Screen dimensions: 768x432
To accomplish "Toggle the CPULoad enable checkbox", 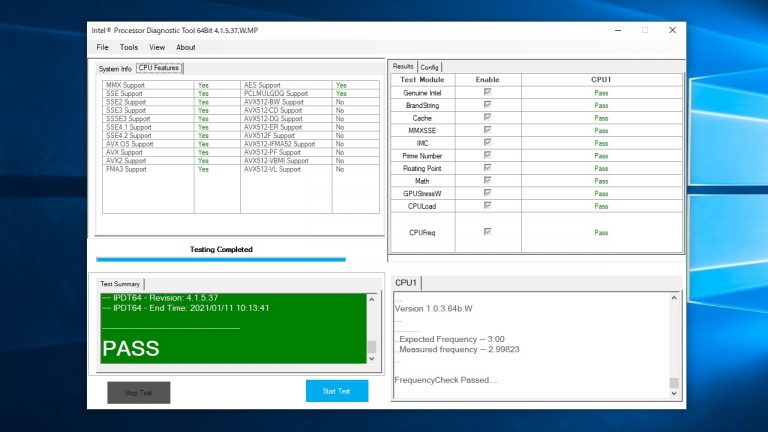I will tap(487, 206).
